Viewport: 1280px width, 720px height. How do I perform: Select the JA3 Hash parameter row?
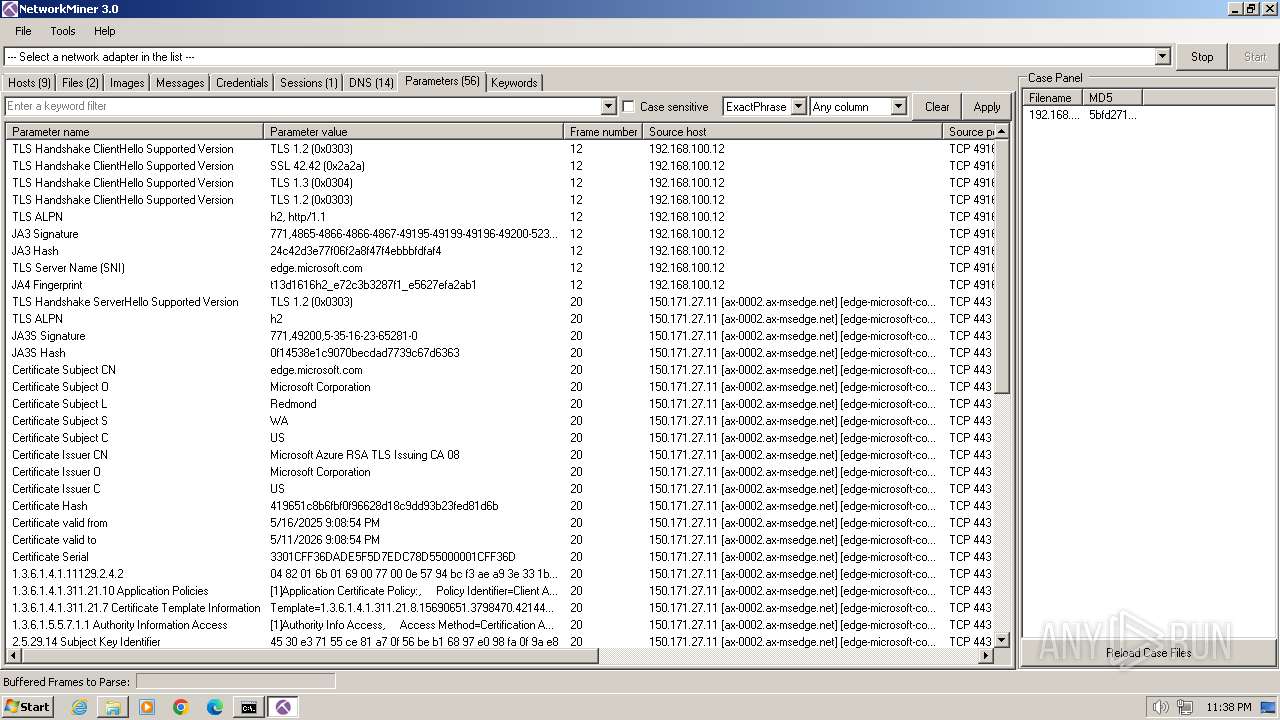click(500, 251)
